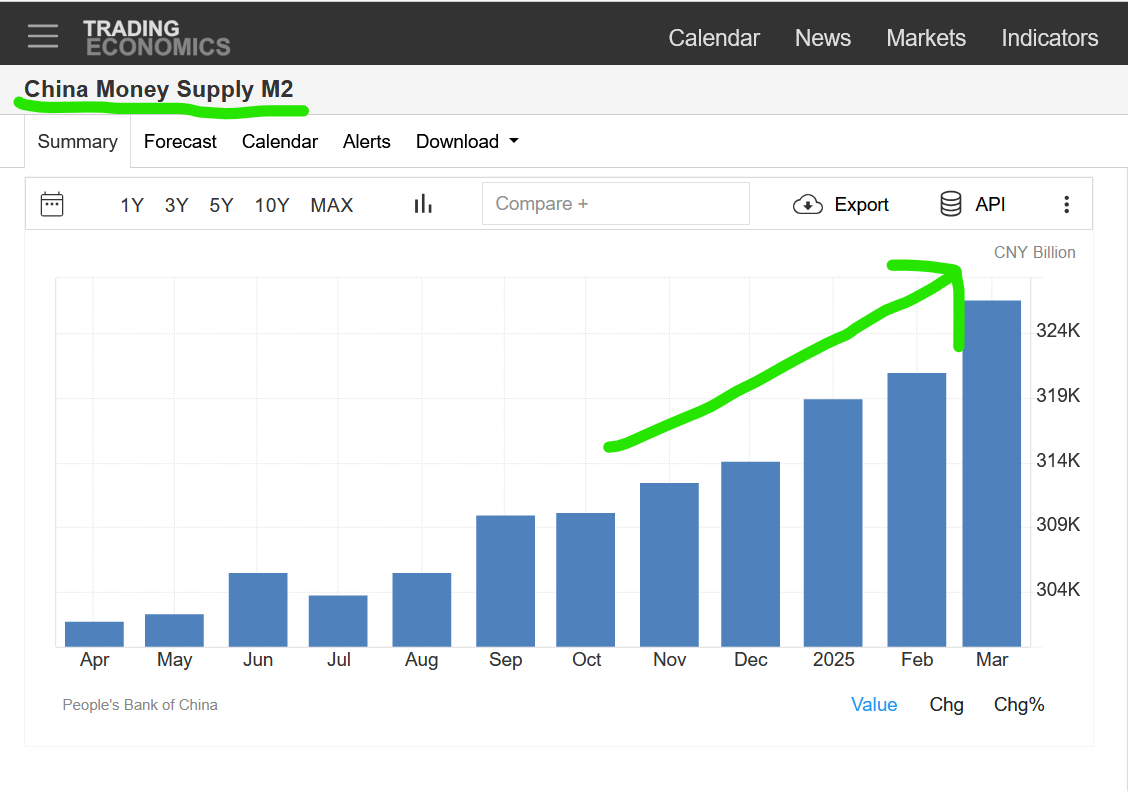Screen dimensions: 1128x792
Task: Click the 314K axis label
Action: pos(1058,460)
